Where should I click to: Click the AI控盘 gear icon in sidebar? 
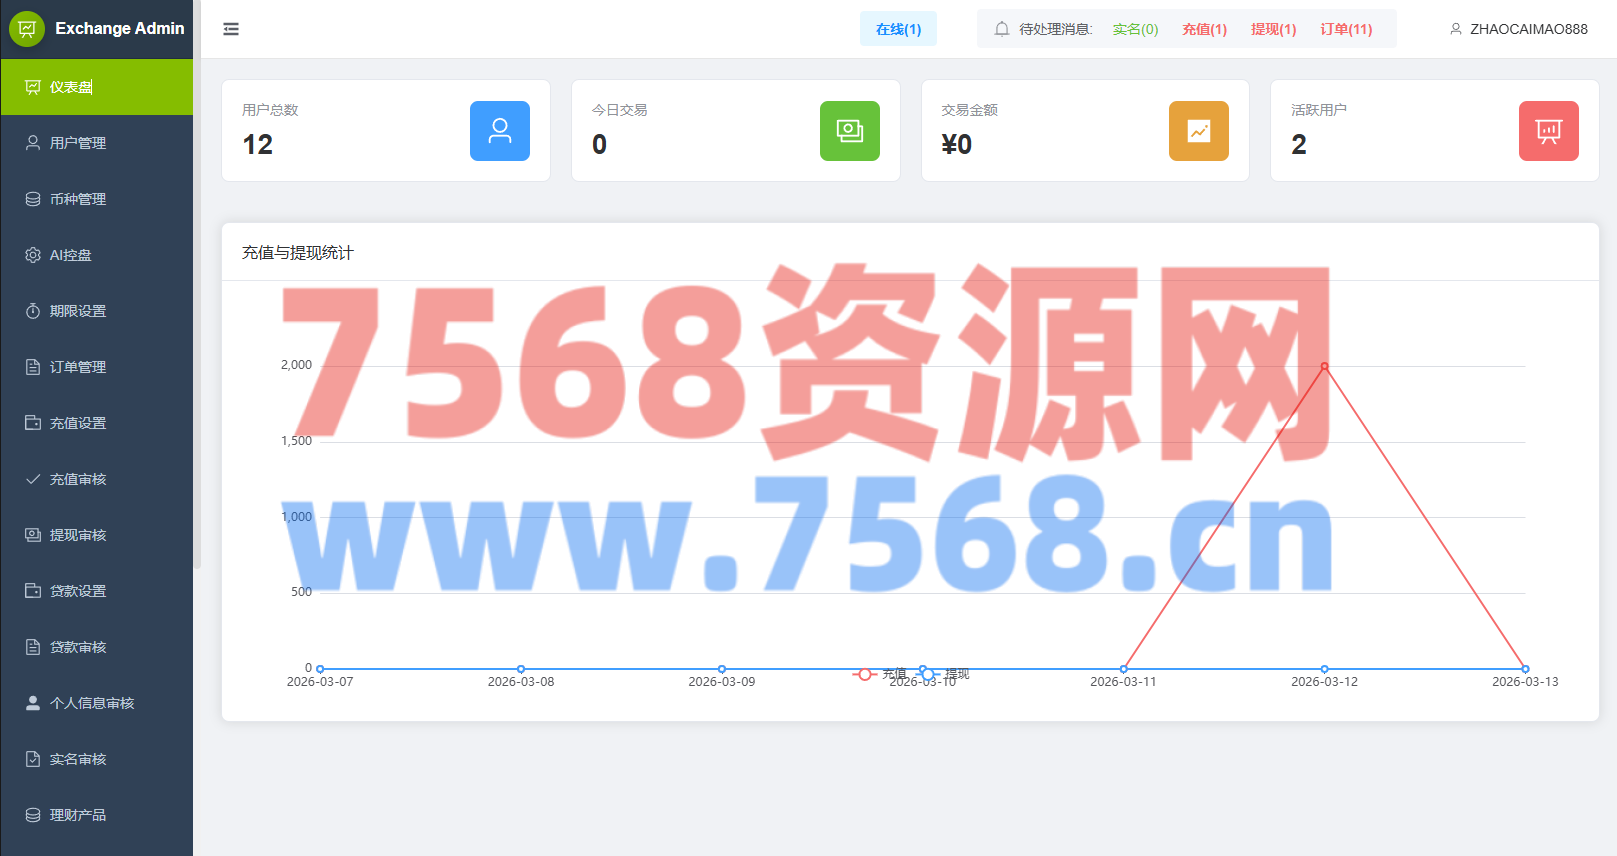point(33,255)
